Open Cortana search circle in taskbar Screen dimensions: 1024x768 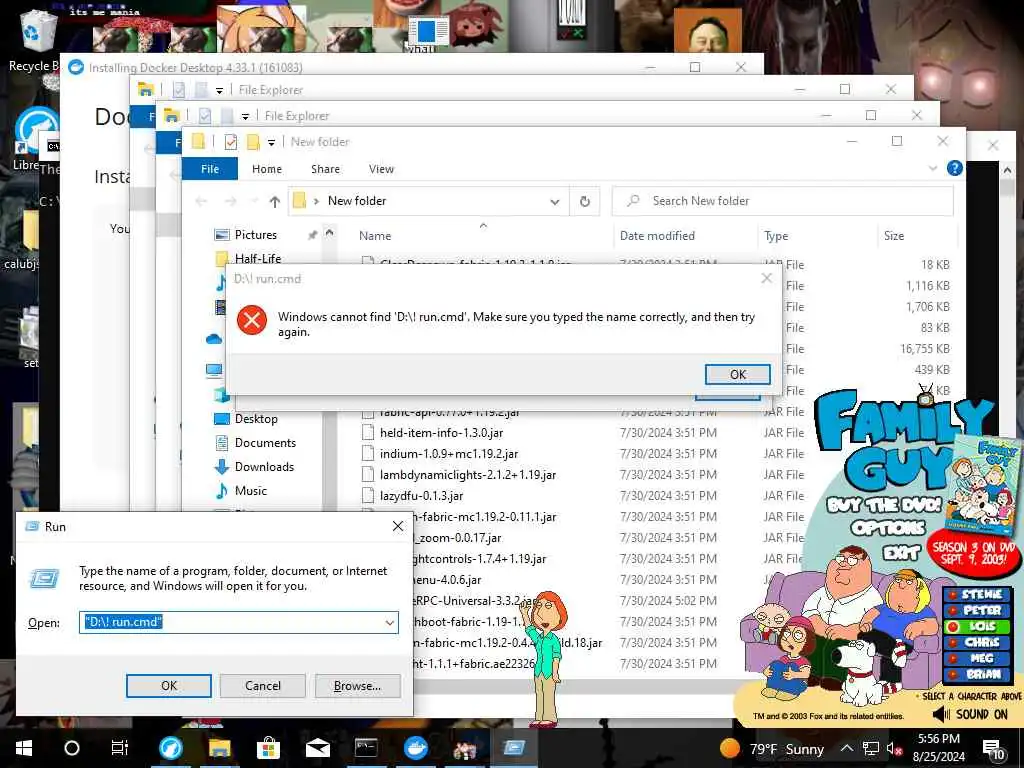(x=72, y=748)
